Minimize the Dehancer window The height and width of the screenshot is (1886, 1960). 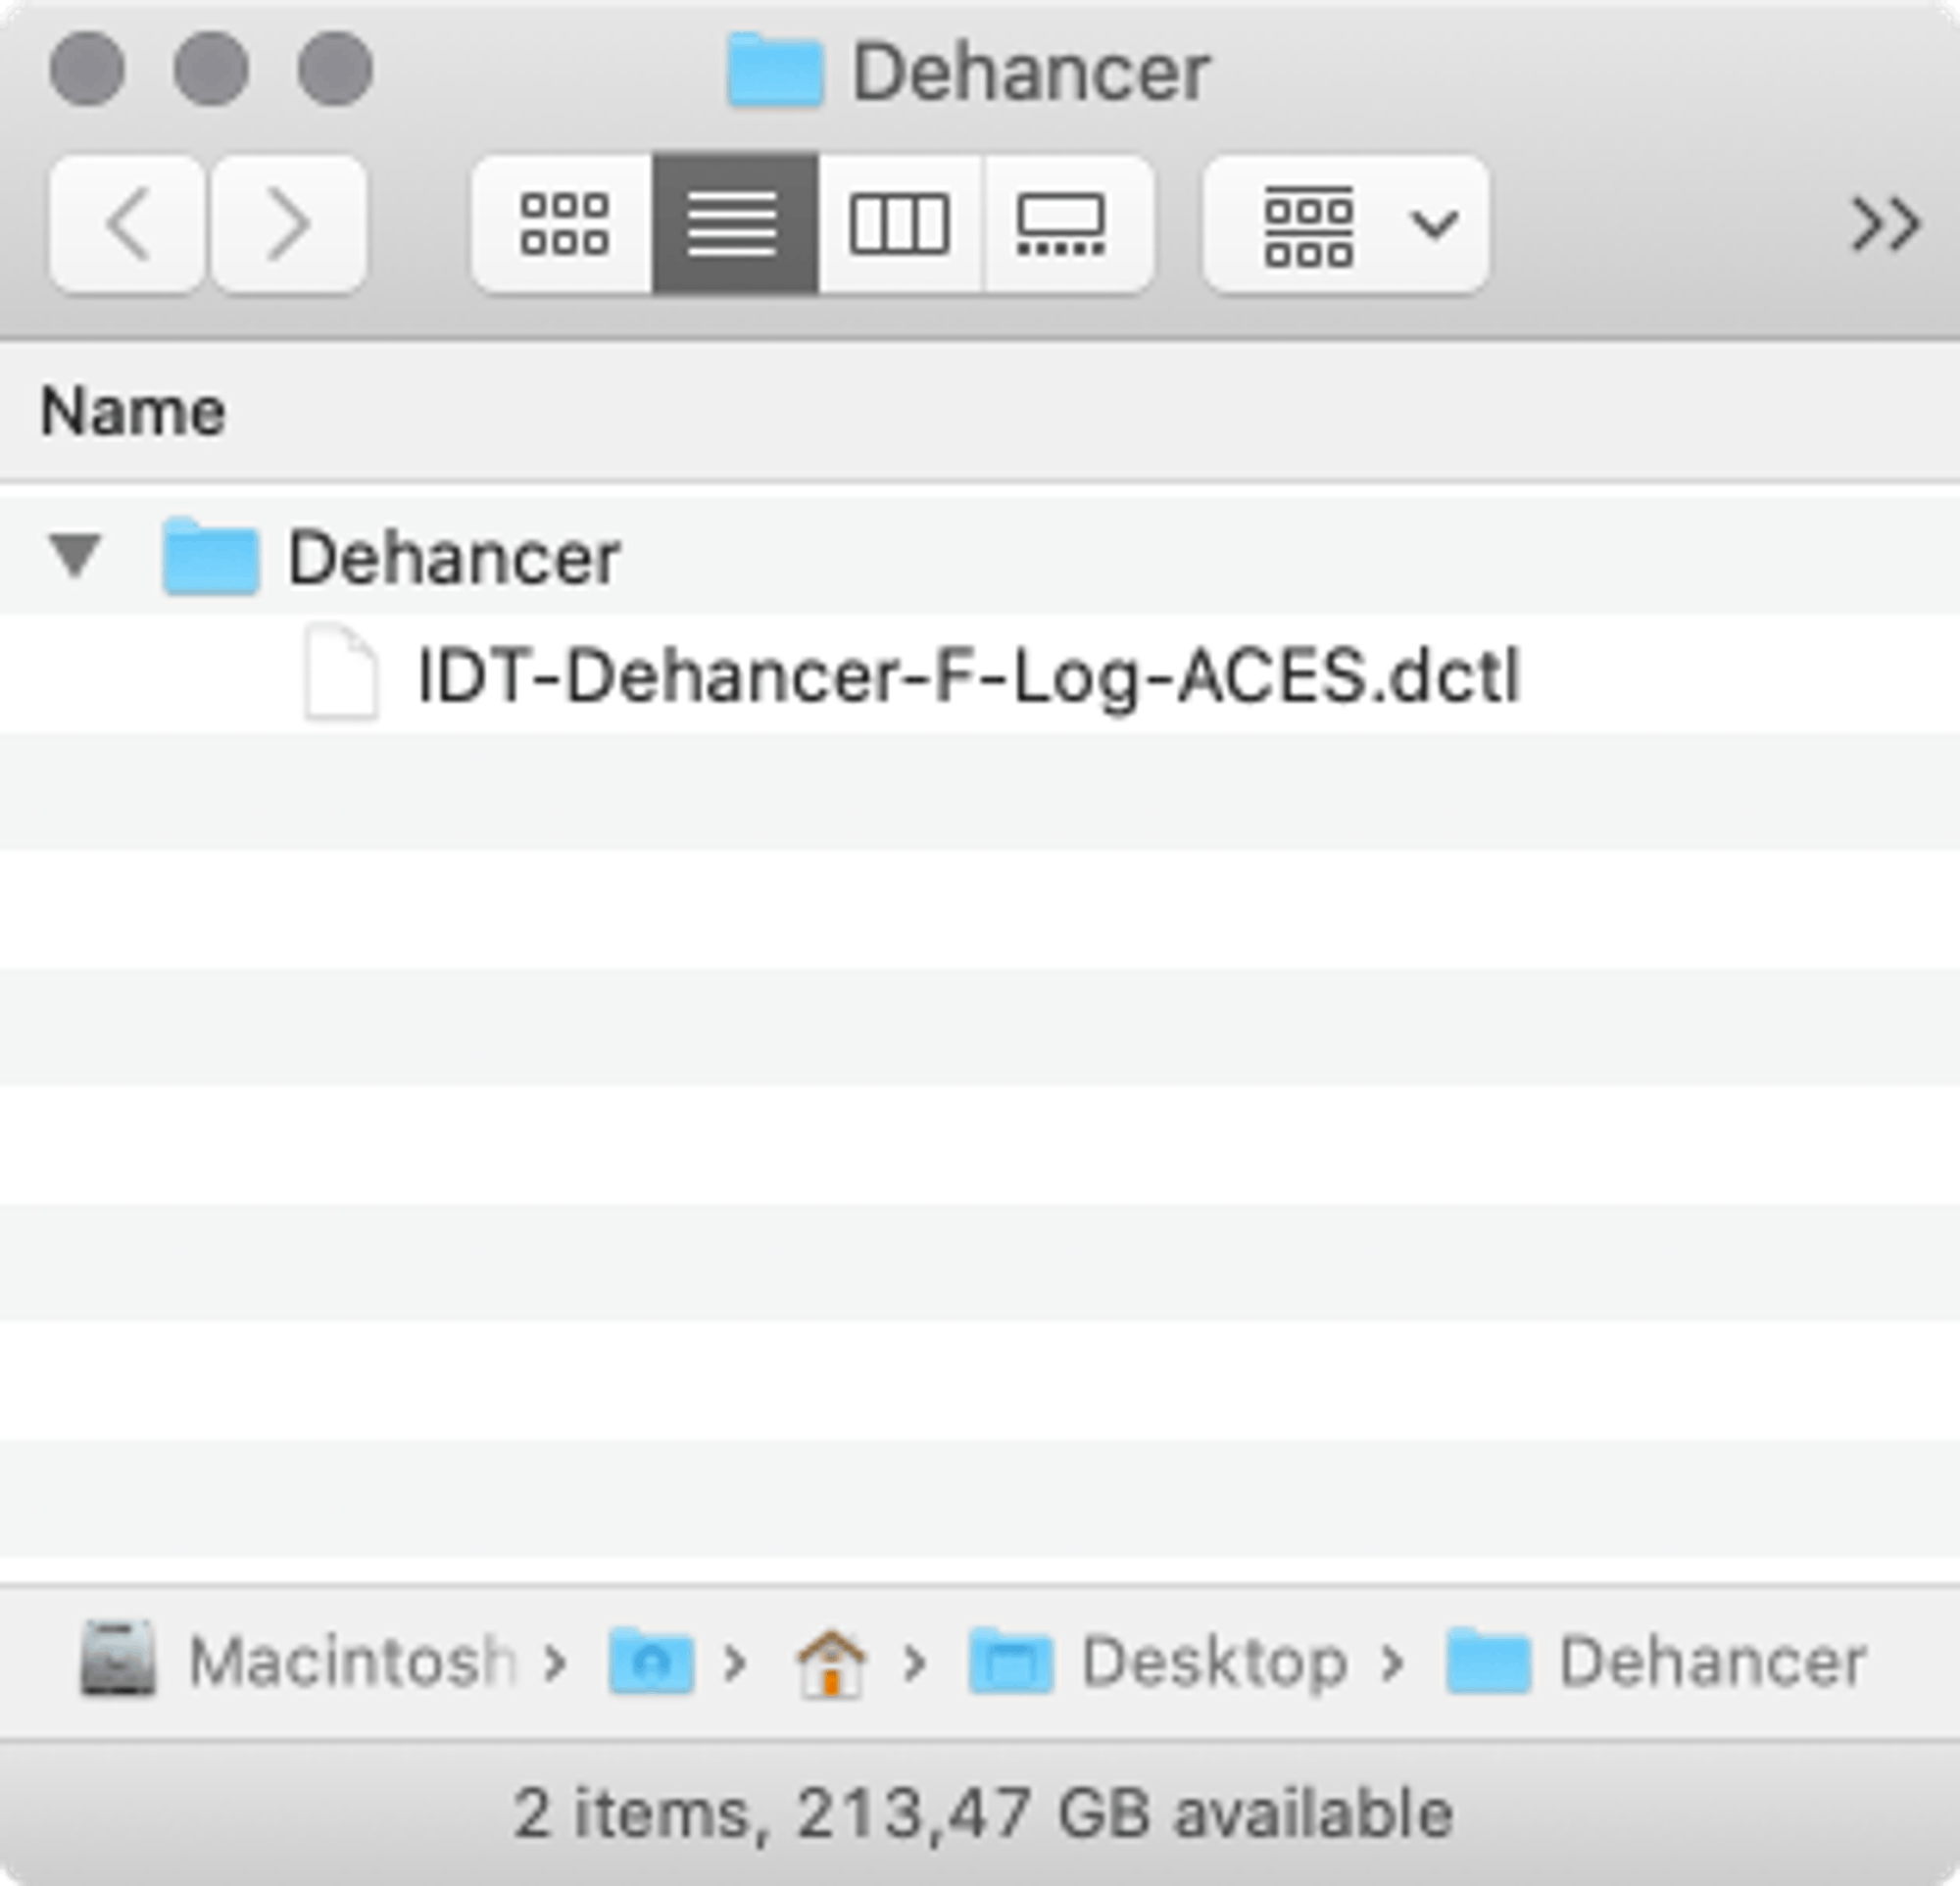click(211, 68)
